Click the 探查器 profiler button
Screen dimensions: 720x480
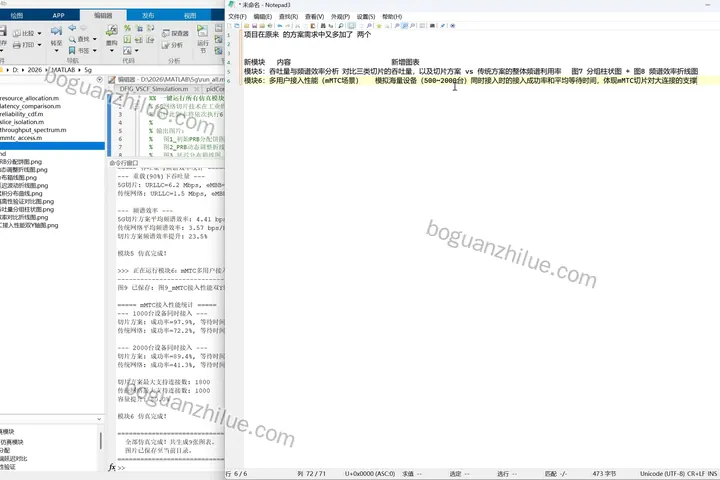175,33
